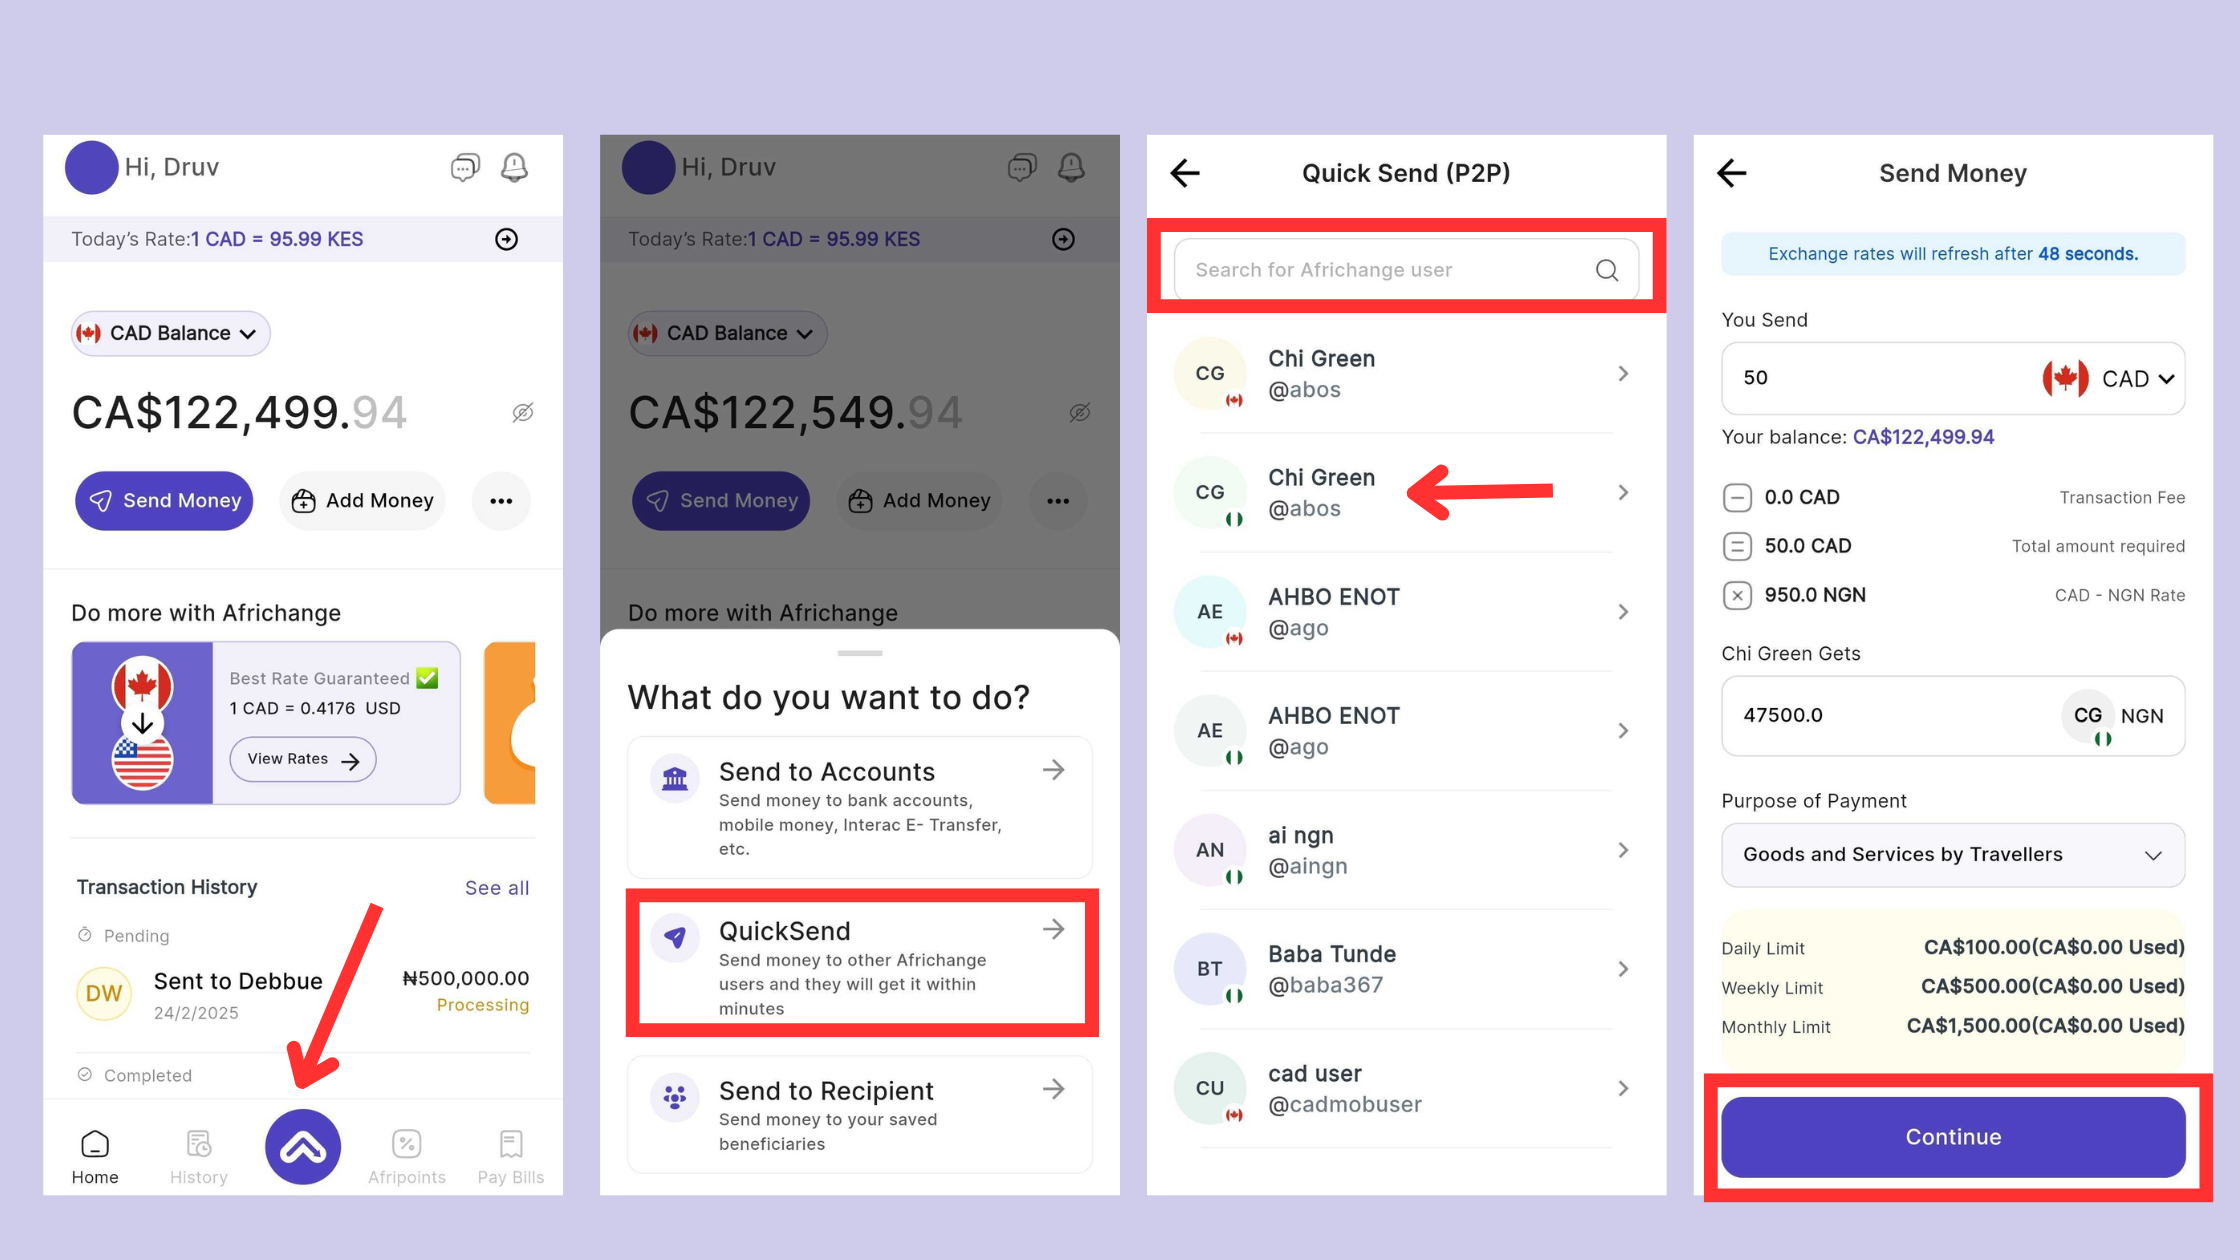Open chevron for AHBO ENOT with Nigeria flag
The height and width of the screenshot is (1260, 2240).
(x=1623, y=731)
